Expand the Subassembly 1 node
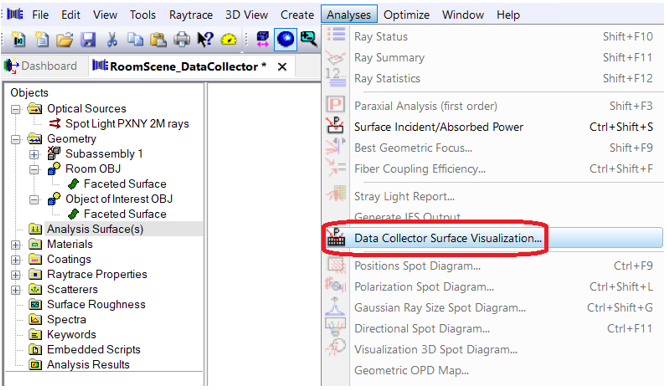This screenshot has width=667, height=390. (x=34, y=154)
